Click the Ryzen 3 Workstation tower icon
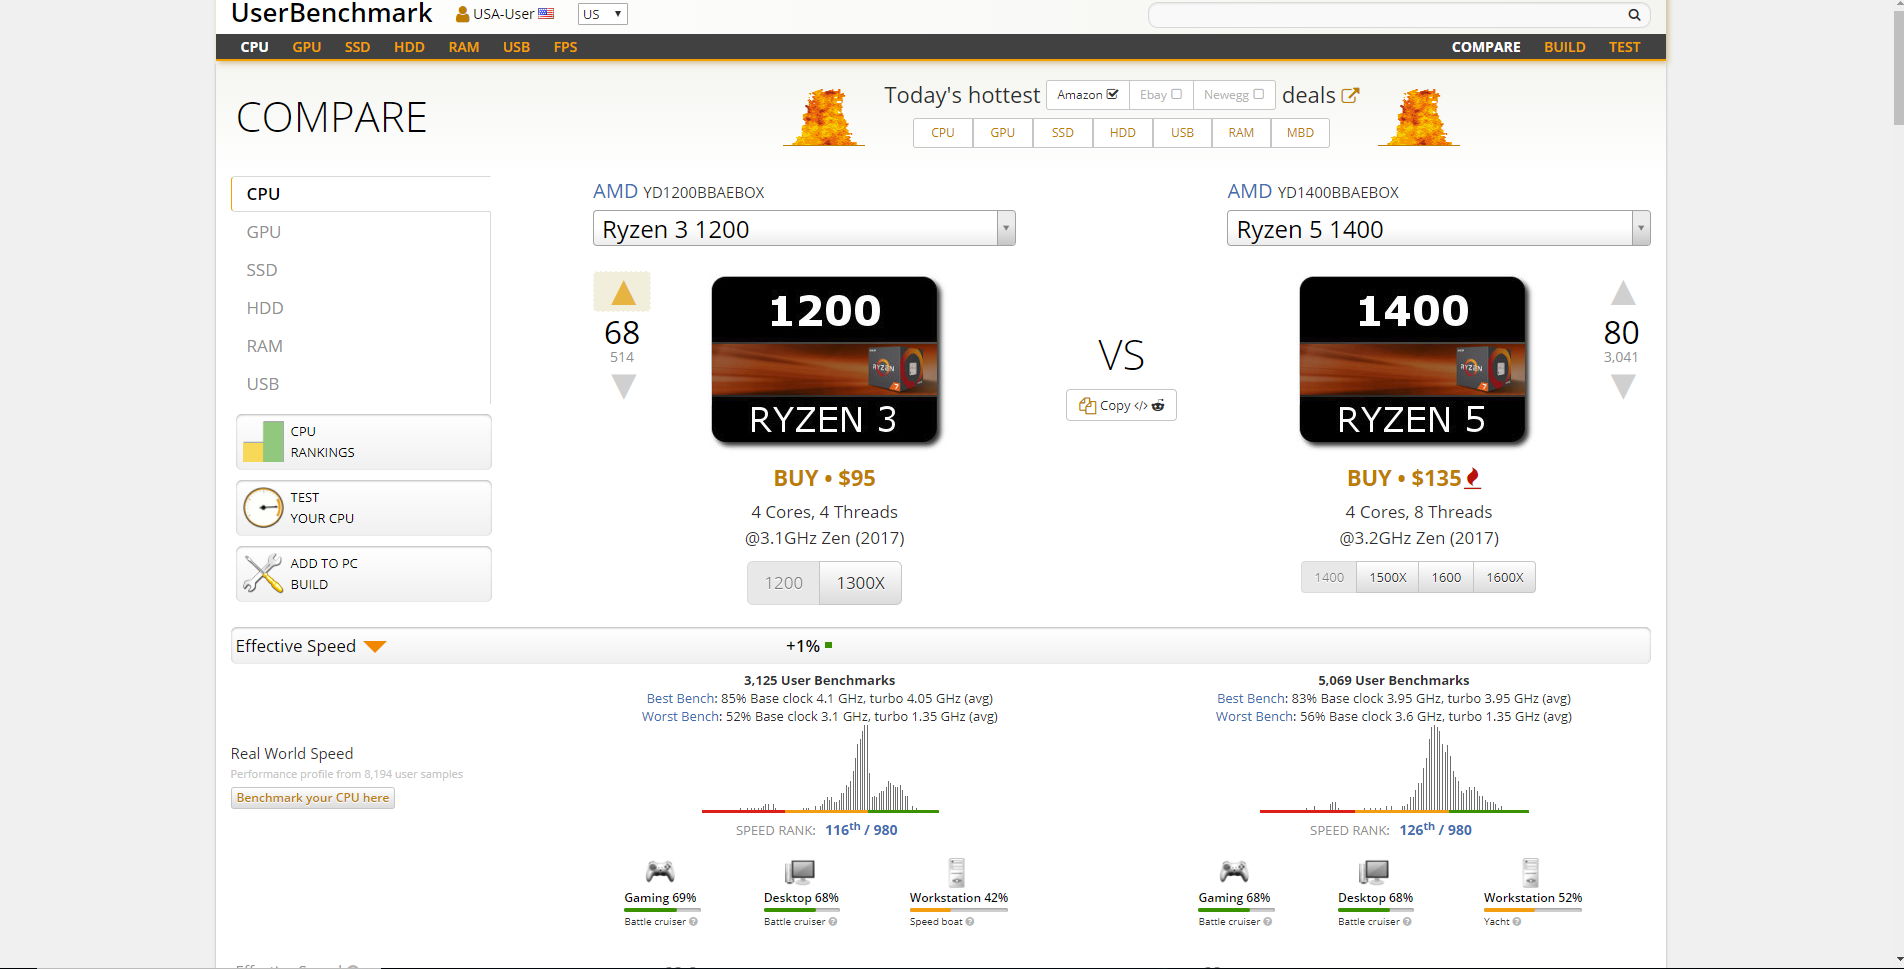The image size is (1904, 969). pos(957,872)
